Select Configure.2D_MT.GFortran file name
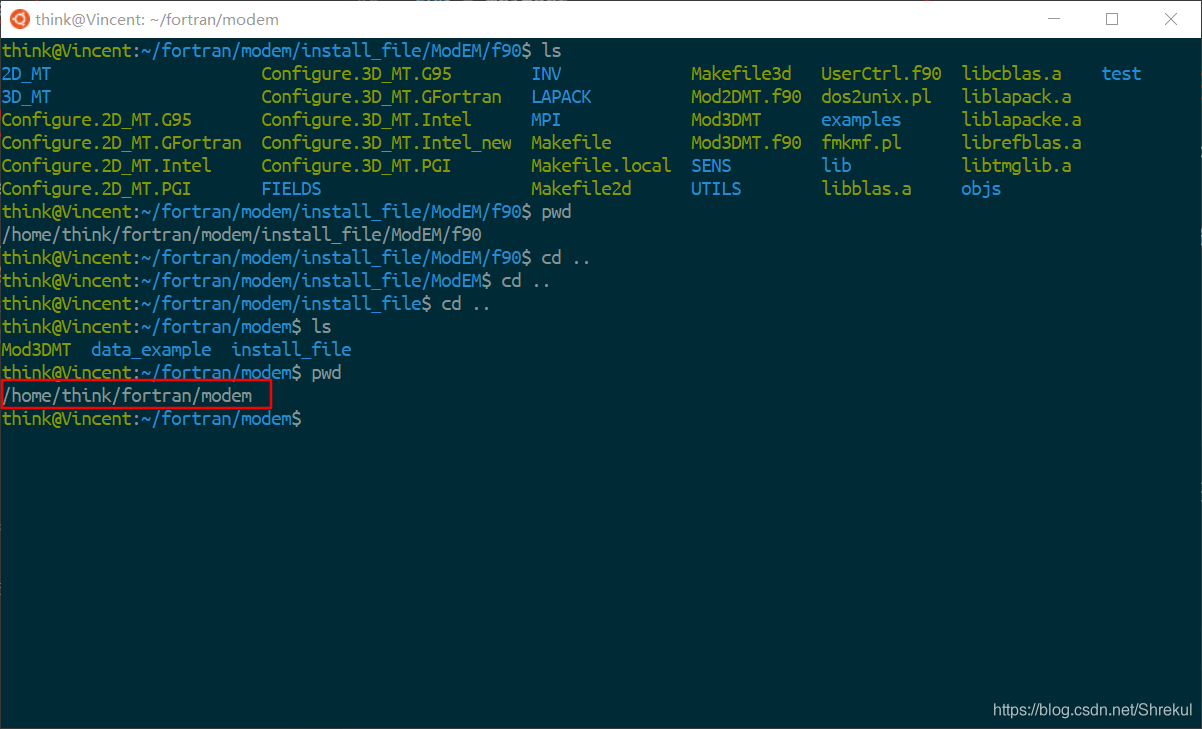The height and width of the screenshot is (729, 1202). [122, 142]
